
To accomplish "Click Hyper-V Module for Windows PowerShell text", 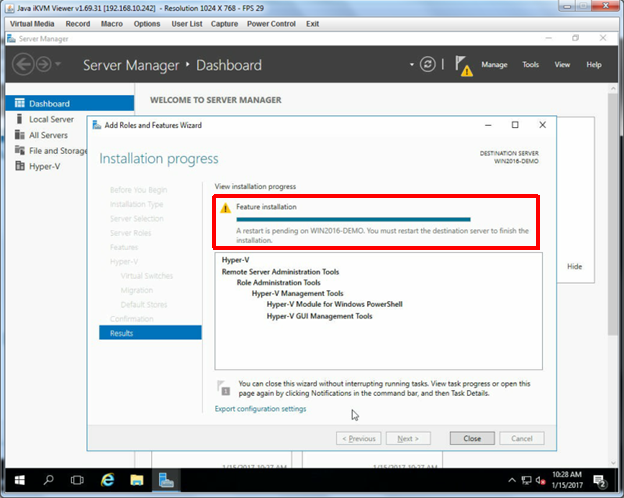I will pos(334,304).
